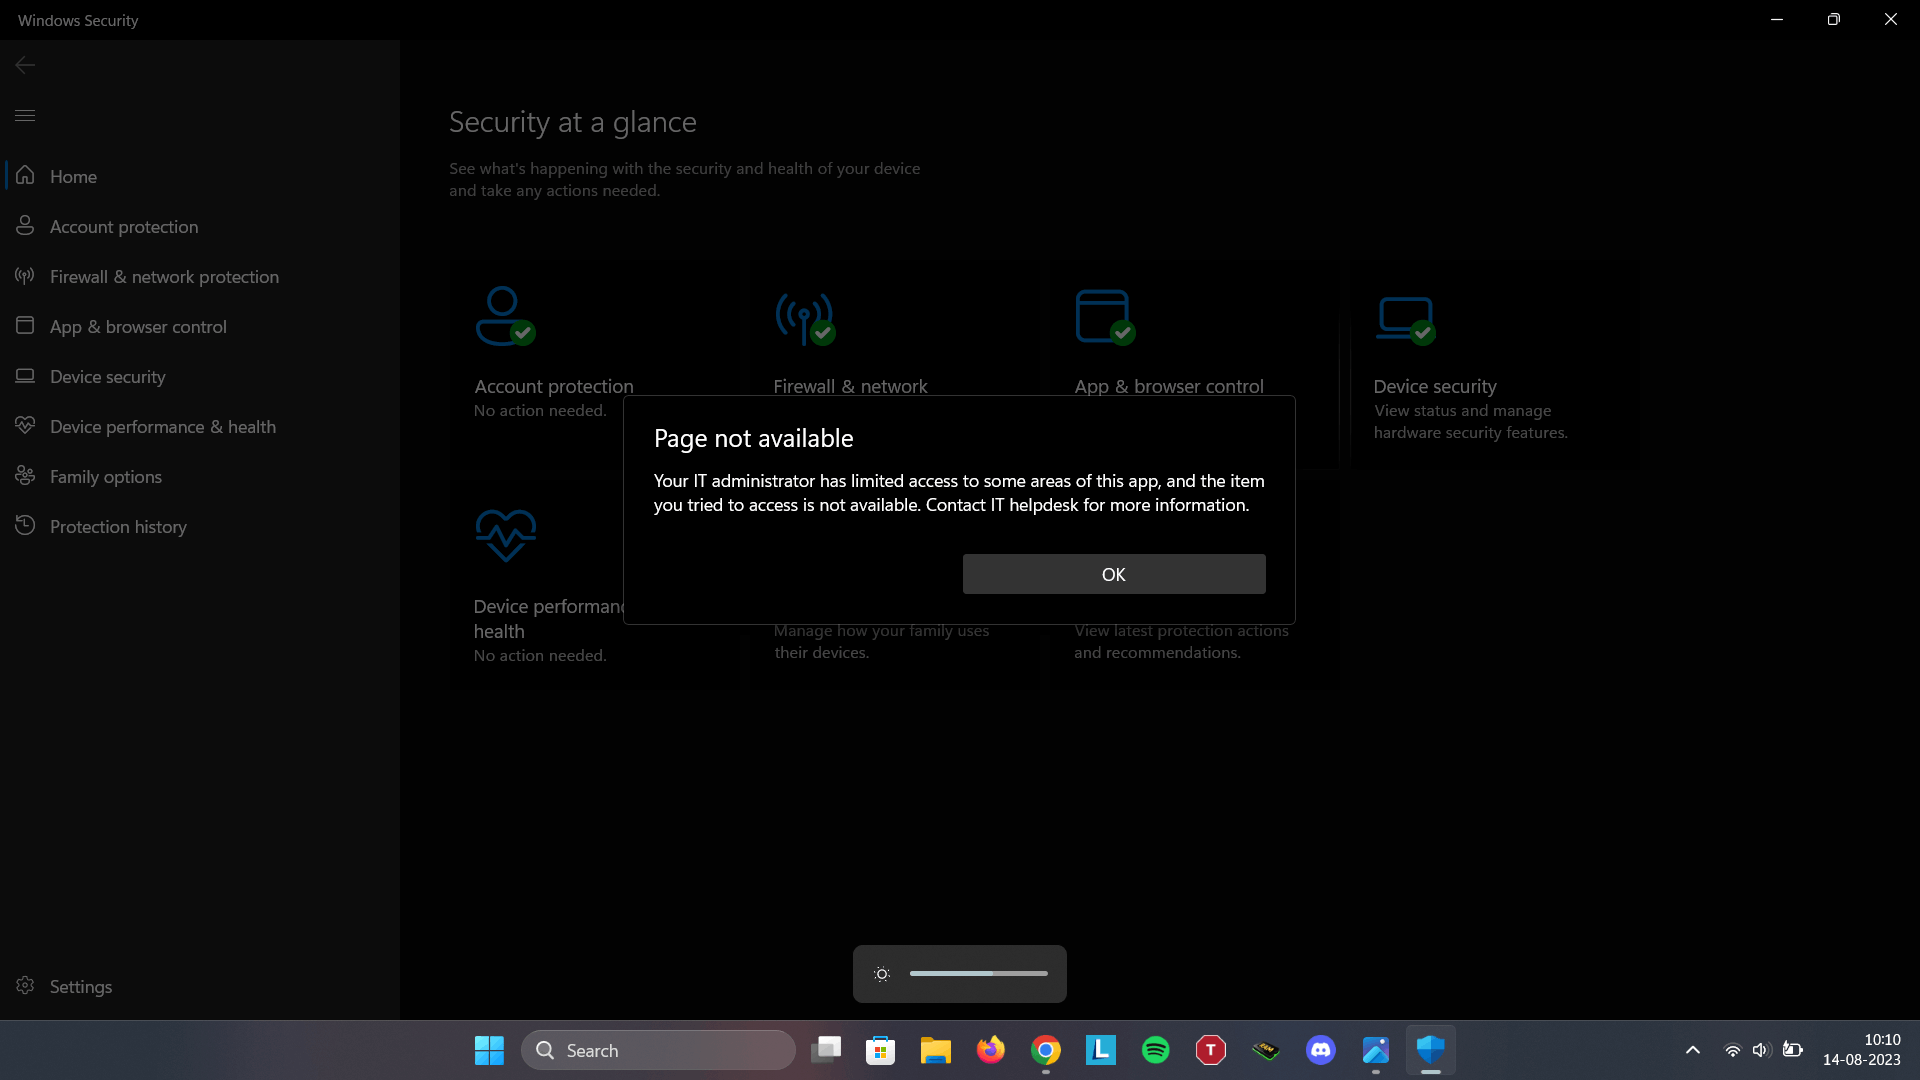Click 'Manage how your family uses' text
This screenshot has width=1920, height=1080.
pos(881,631)
